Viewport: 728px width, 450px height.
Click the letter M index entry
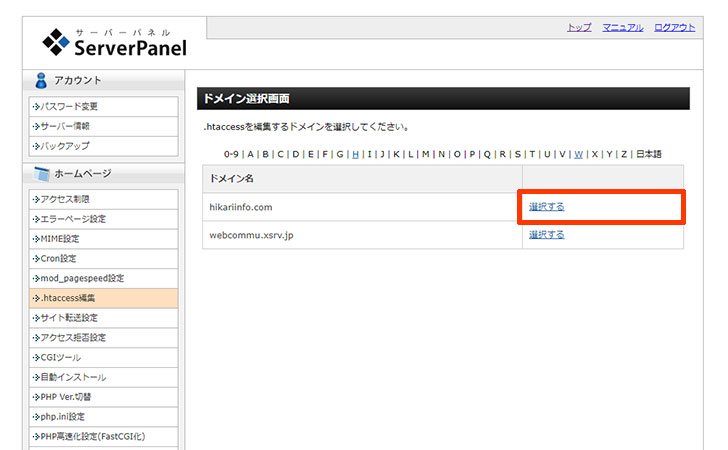tap(426, 154)
